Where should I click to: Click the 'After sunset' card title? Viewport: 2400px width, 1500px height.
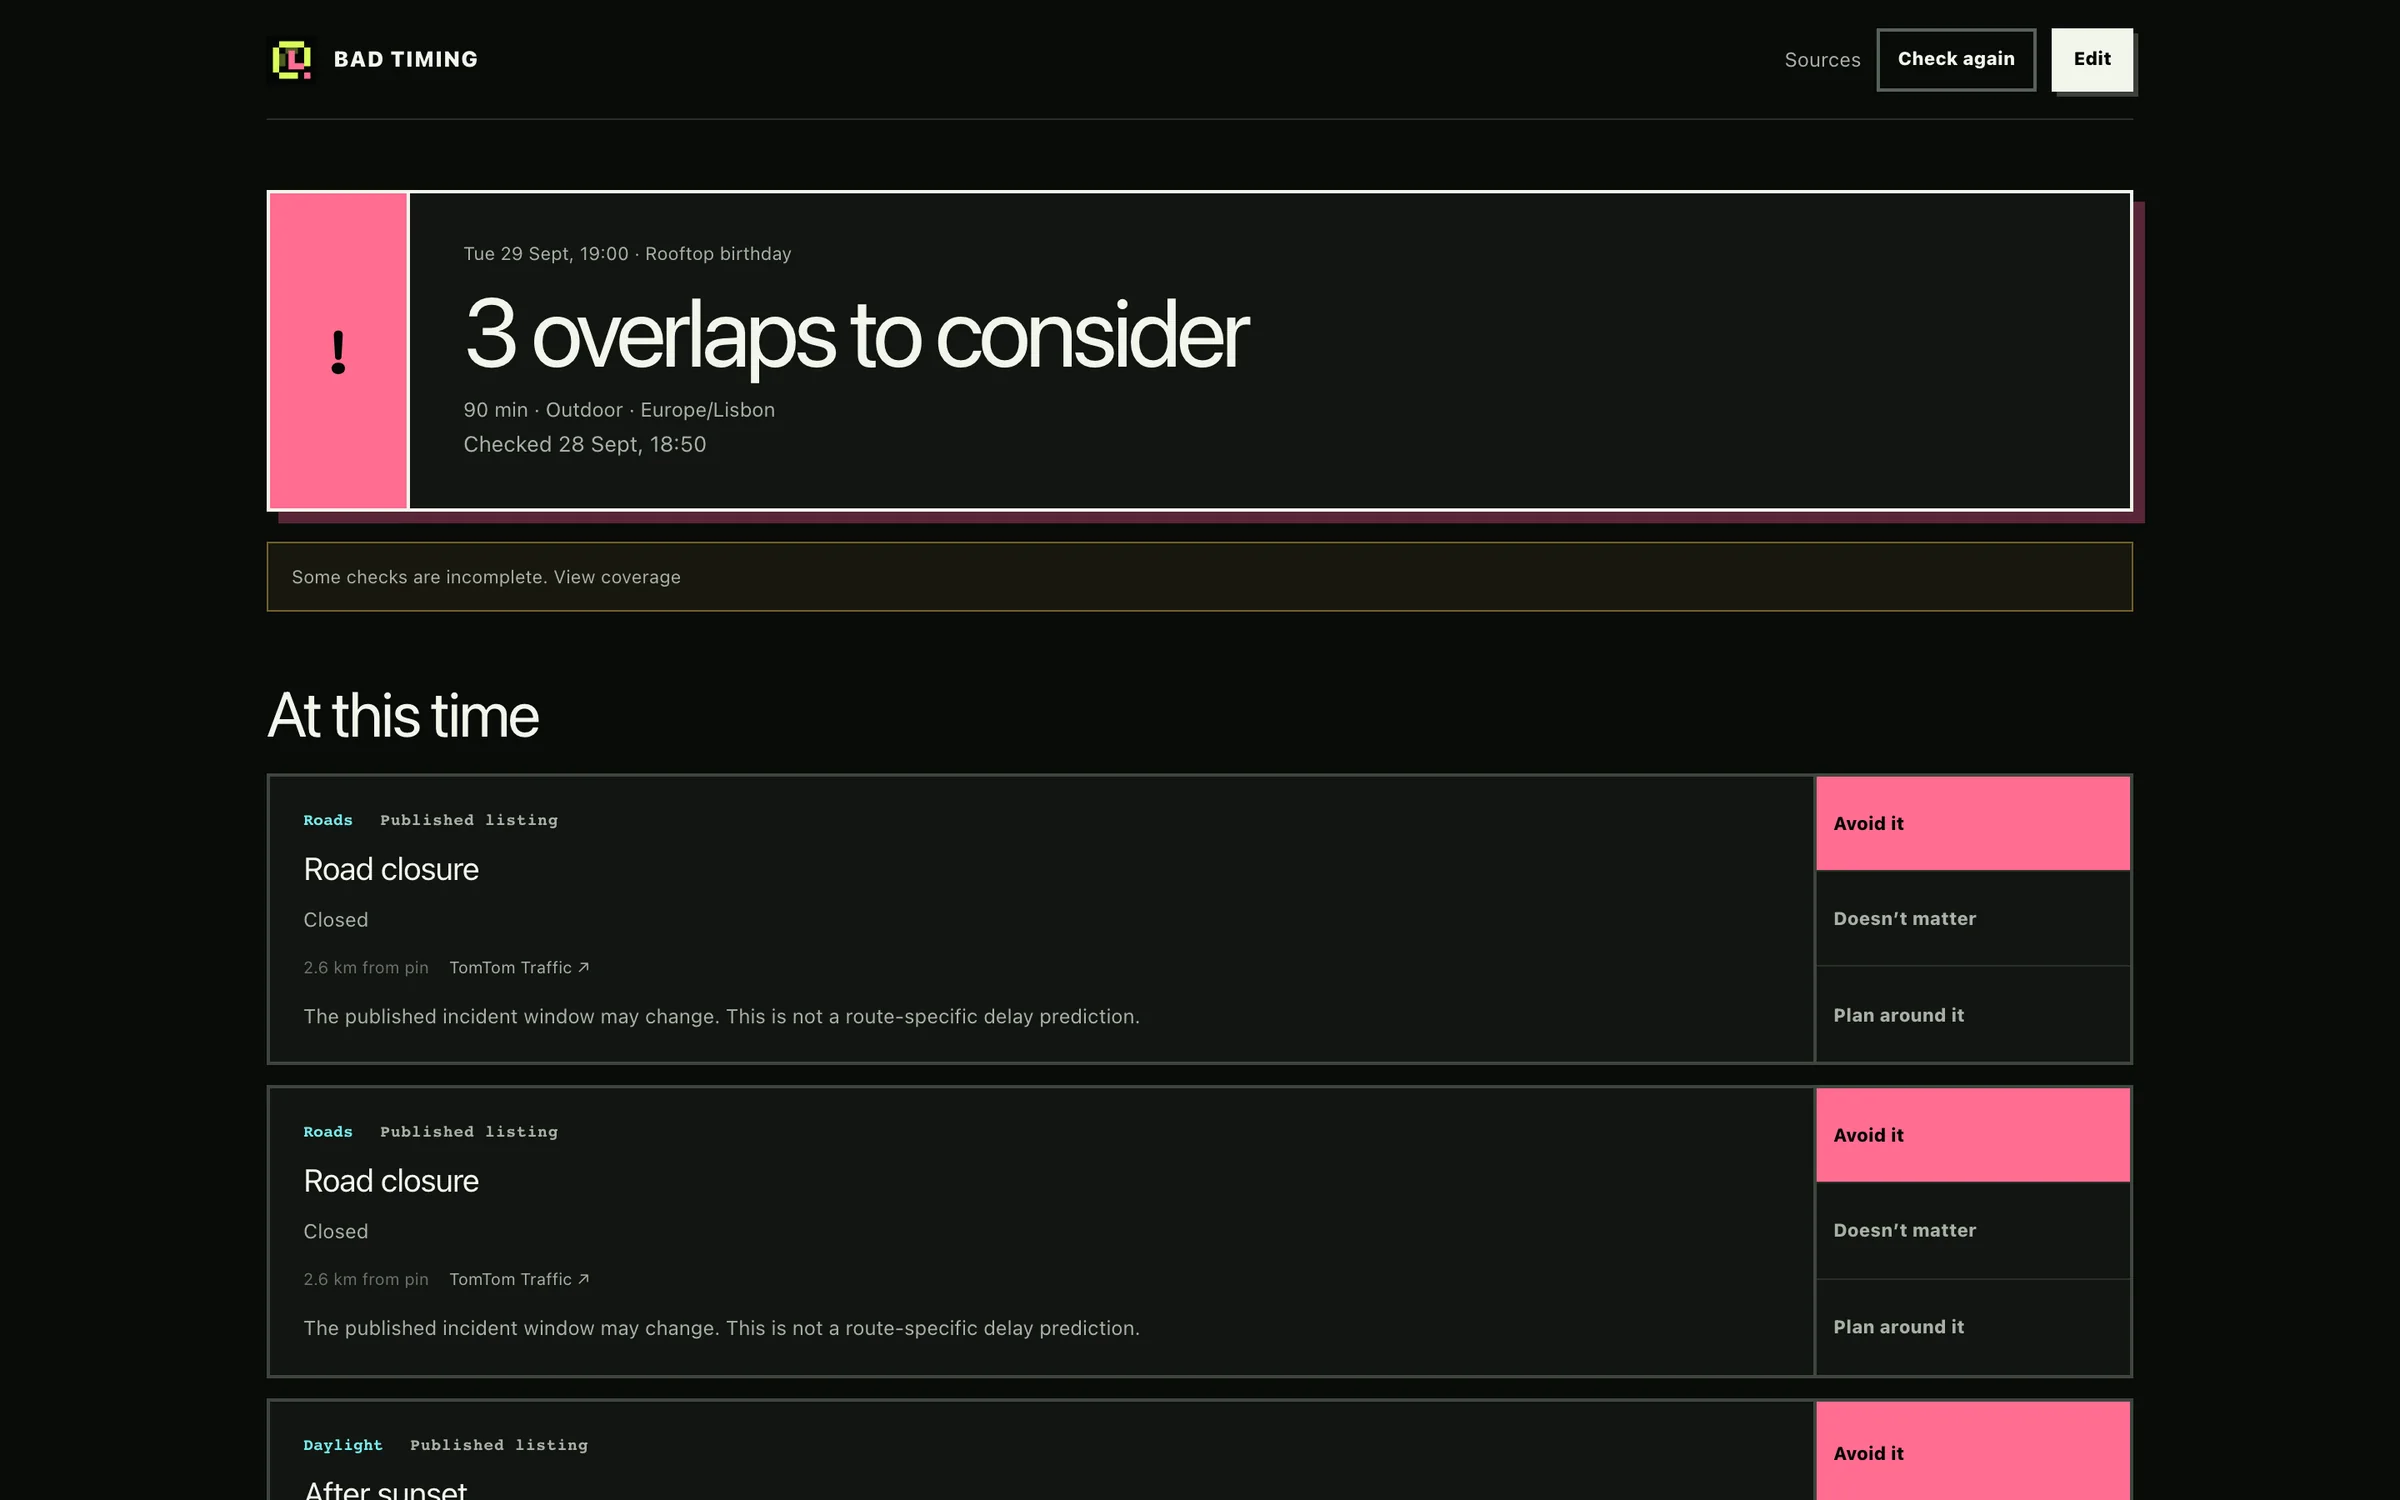tap(385, 1489)
